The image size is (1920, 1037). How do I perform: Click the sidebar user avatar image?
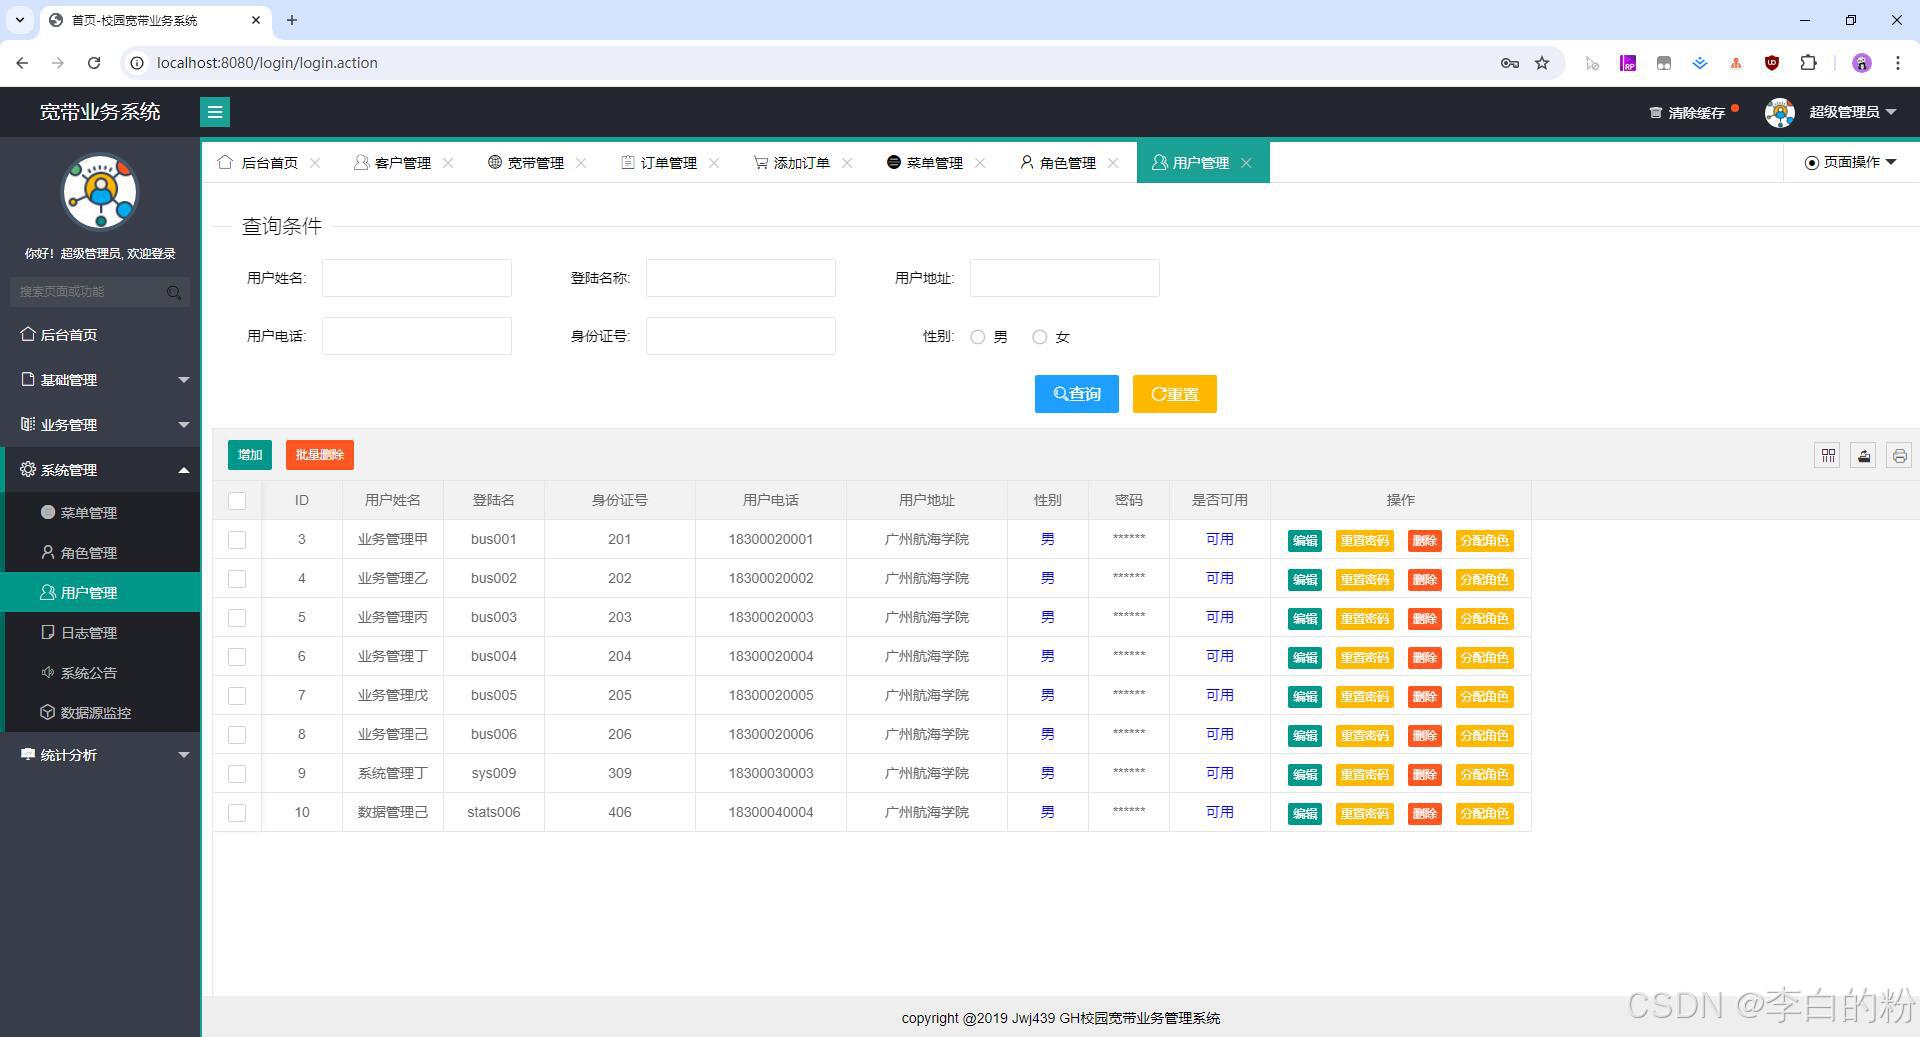100,192
